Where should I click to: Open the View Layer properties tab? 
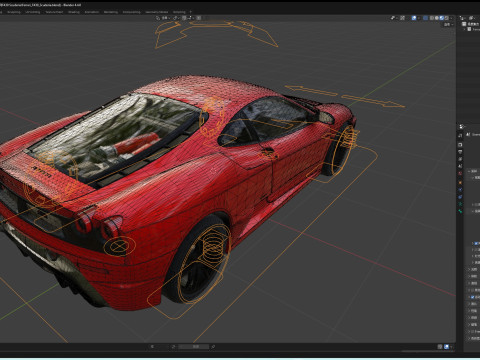(x=460, y=159)
